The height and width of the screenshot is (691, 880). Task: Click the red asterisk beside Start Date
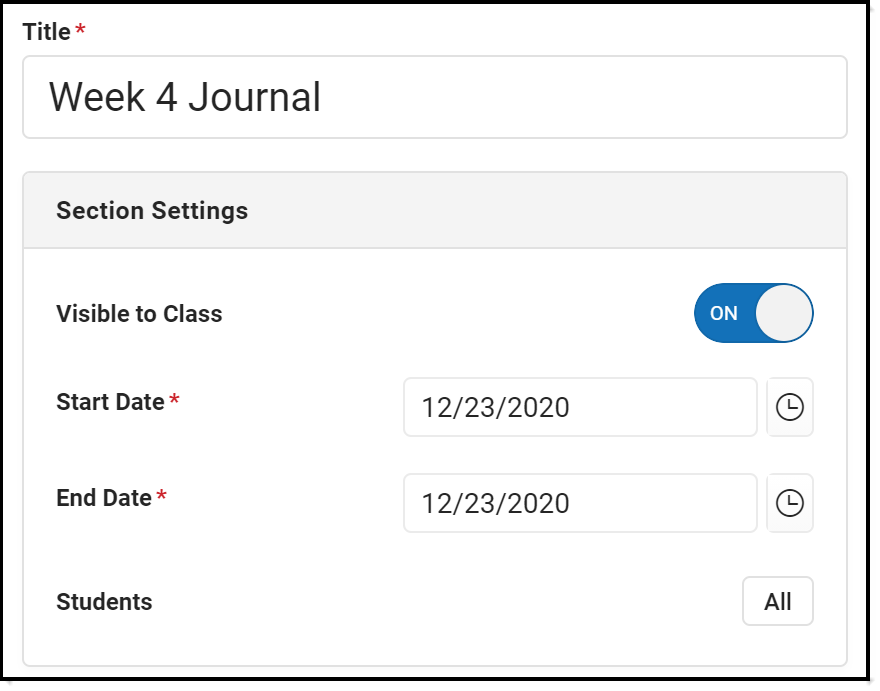click(x=174, y=402)
